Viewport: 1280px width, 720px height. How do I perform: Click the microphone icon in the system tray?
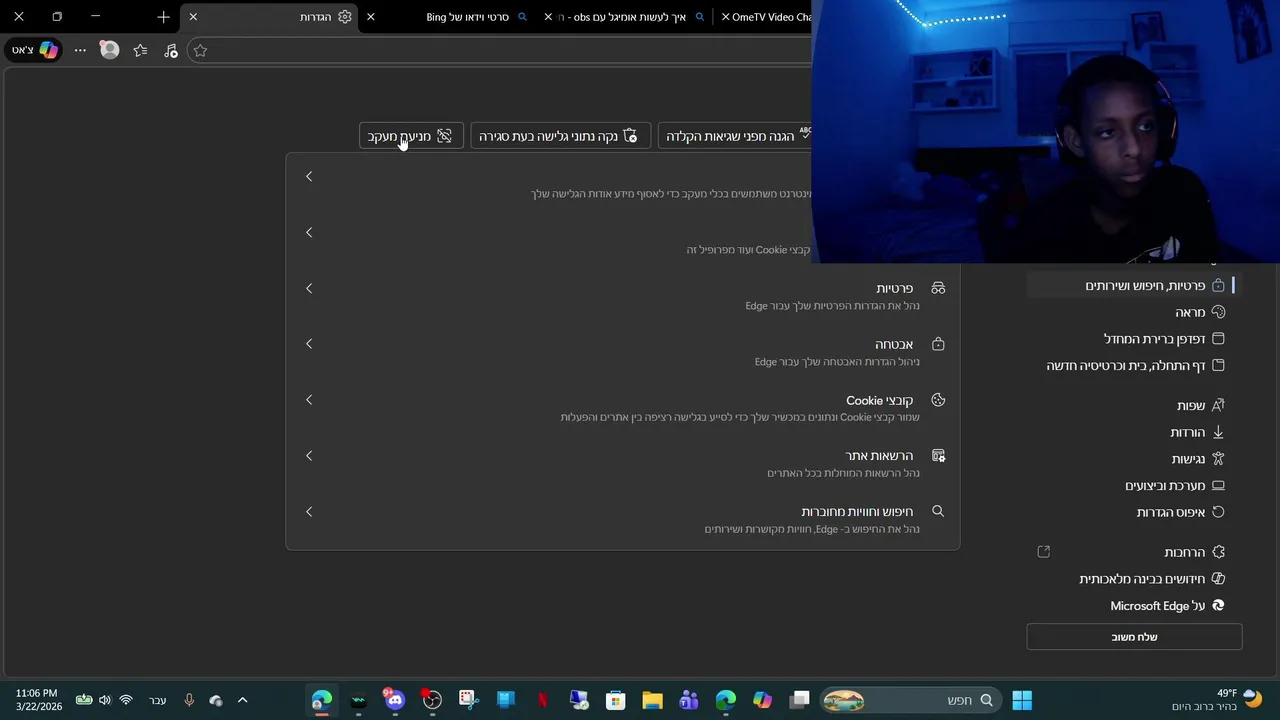pyautogui.click(x=189, y=700)
